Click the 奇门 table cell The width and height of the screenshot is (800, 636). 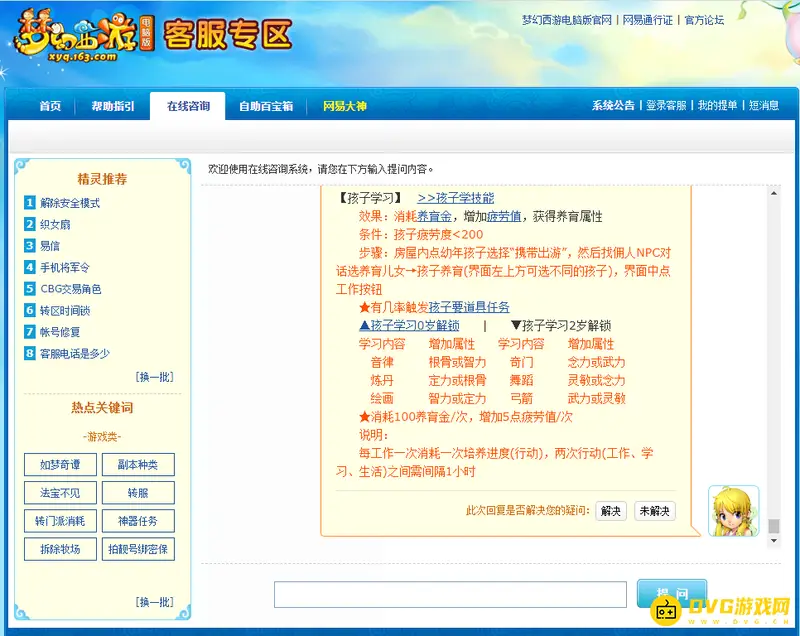521,362
